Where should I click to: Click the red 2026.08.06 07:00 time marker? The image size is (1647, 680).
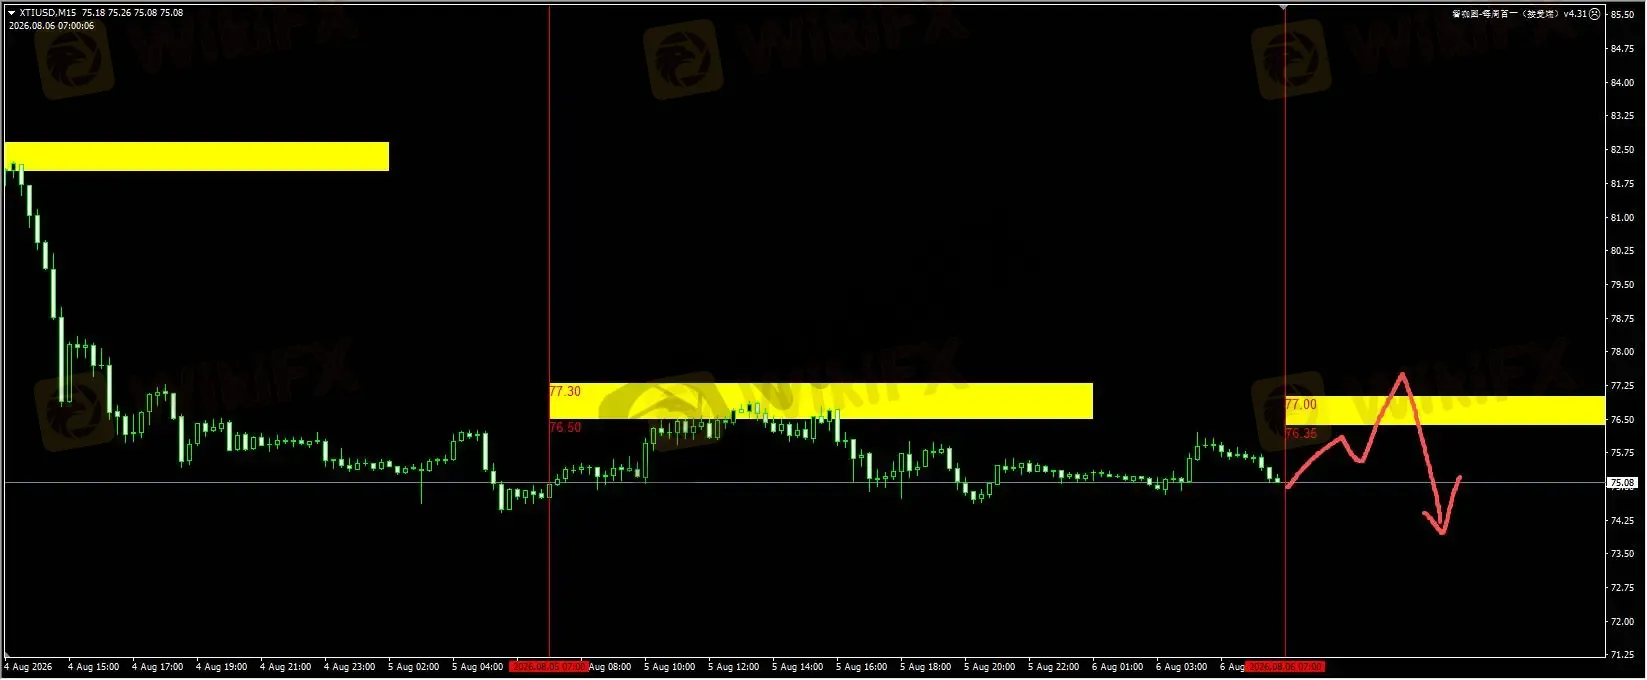pyautogui.click(x=1285, y=666)
